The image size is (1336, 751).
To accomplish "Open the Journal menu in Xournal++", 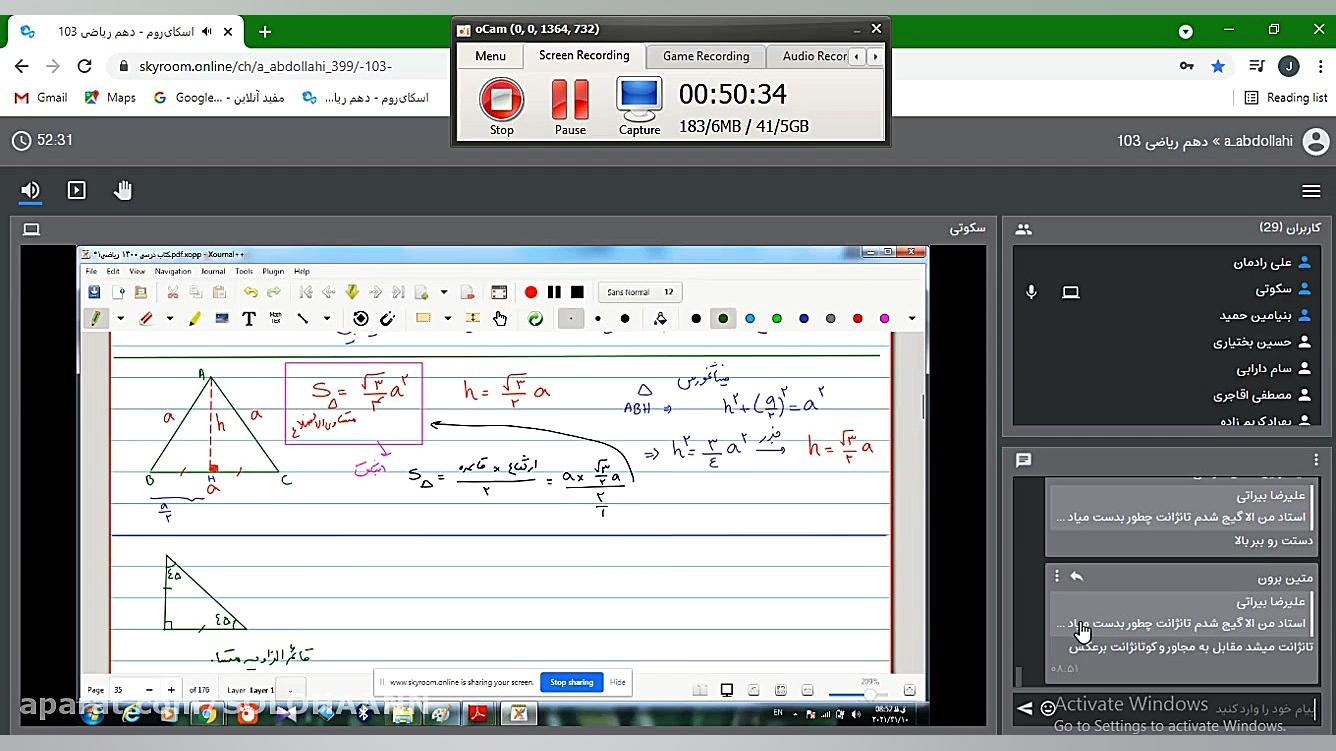I will coord(213,271).
